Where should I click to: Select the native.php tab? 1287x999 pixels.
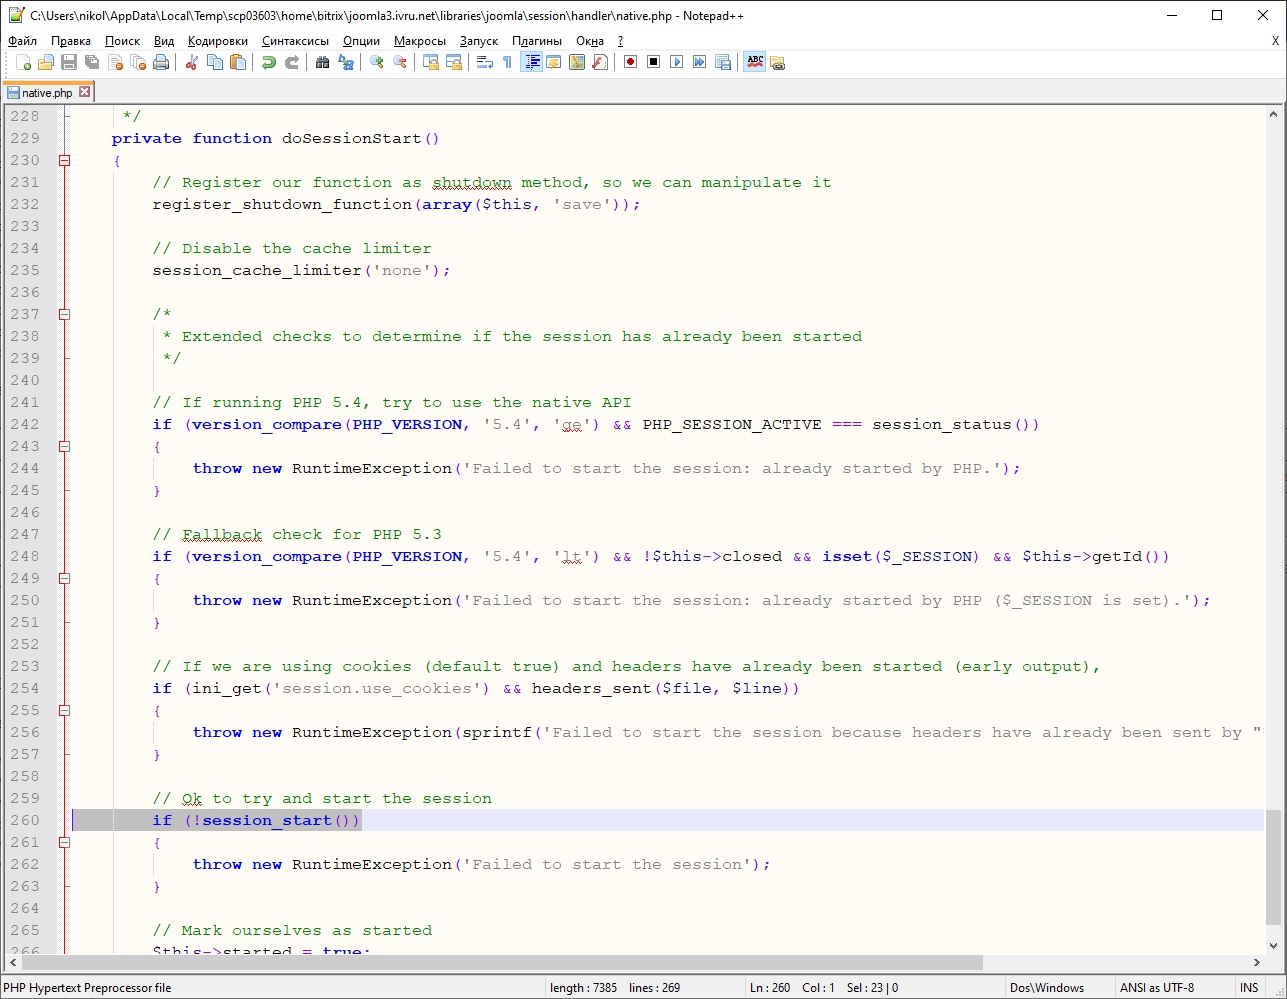point(47,92)
